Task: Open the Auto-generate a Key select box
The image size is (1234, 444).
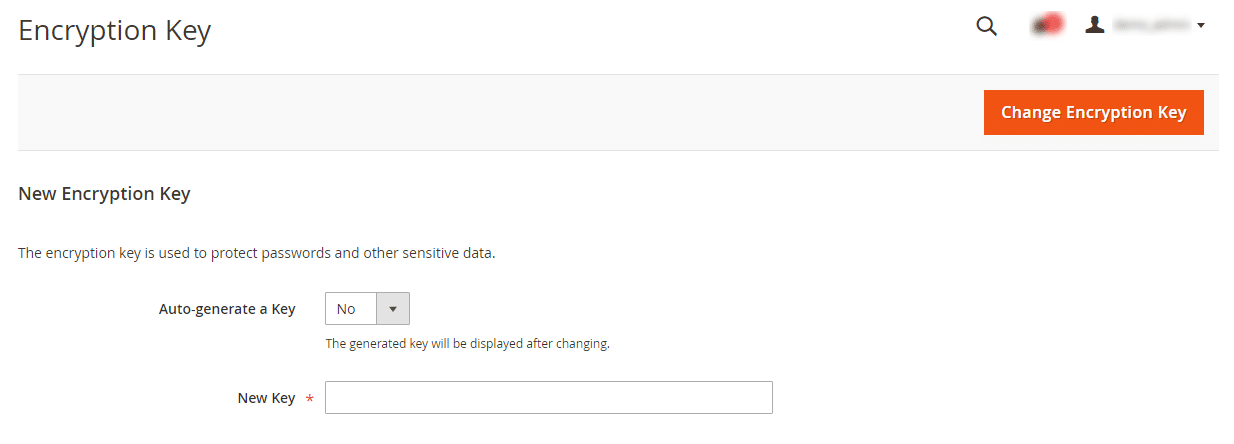Action: (367, 309)
